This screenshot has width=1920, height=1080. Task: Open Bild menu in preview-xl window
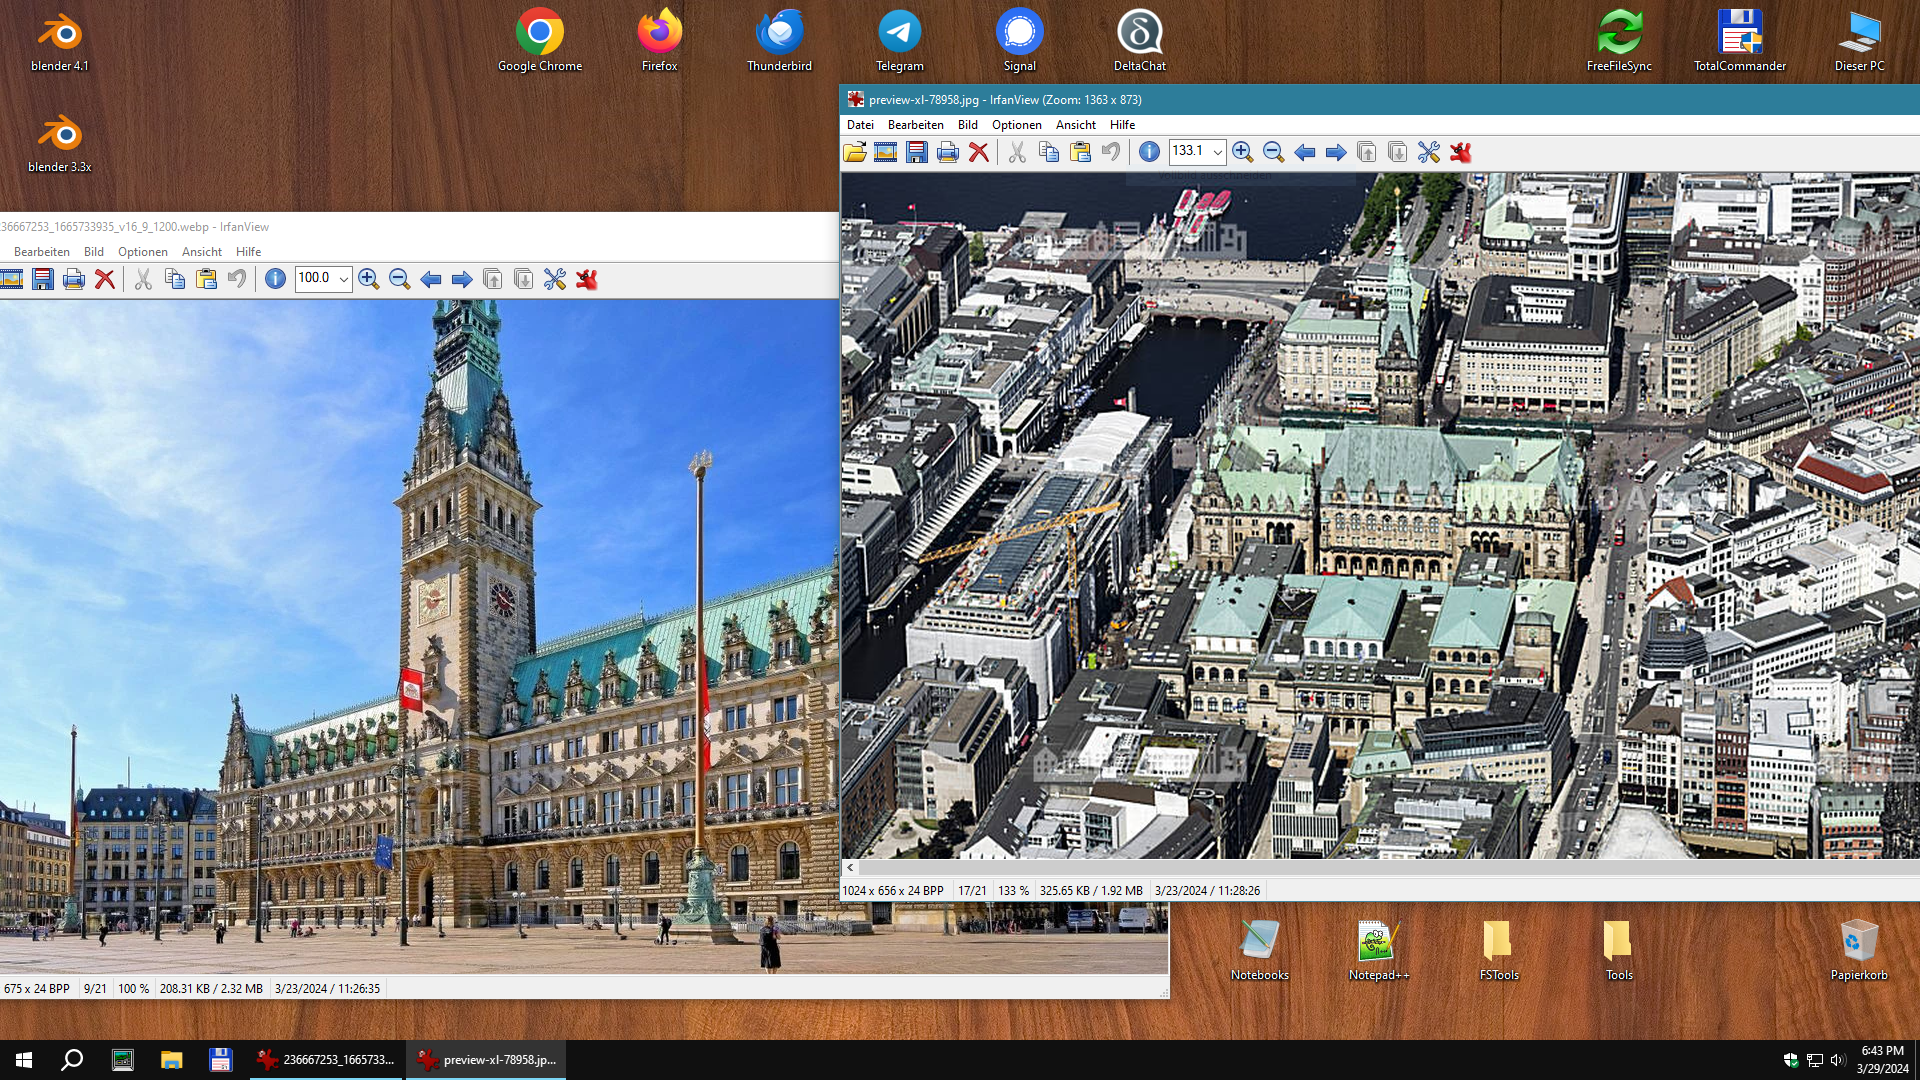[967, 125]
